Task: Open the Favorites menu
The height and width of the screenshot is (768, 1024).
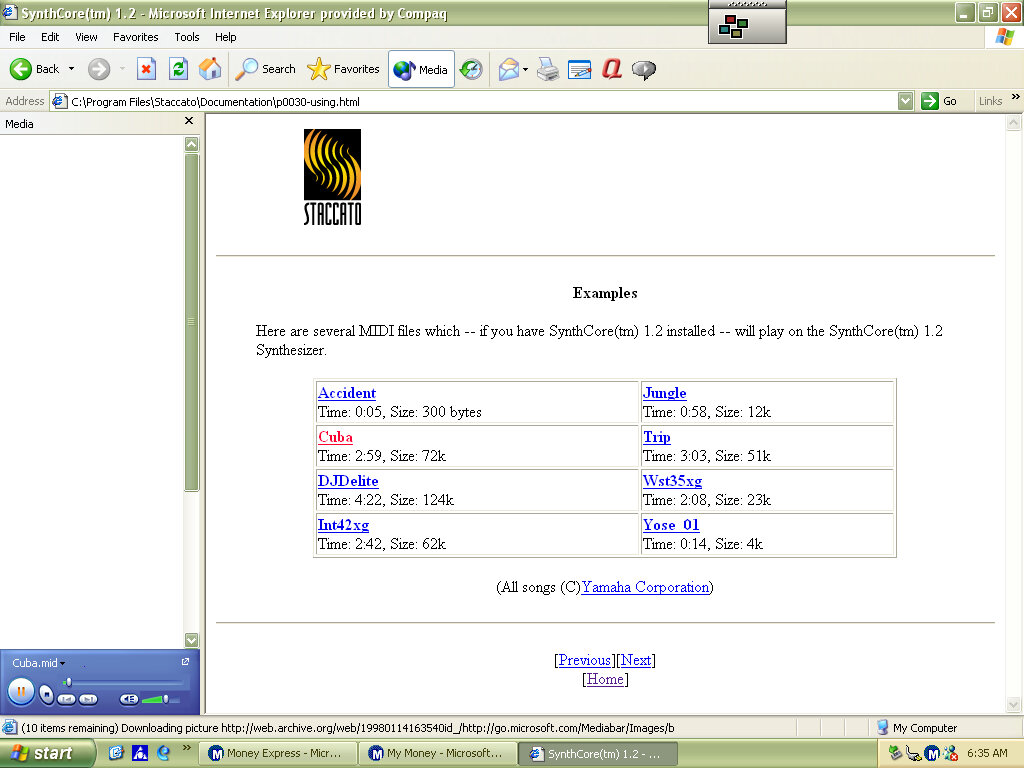Action: [135, 37]
